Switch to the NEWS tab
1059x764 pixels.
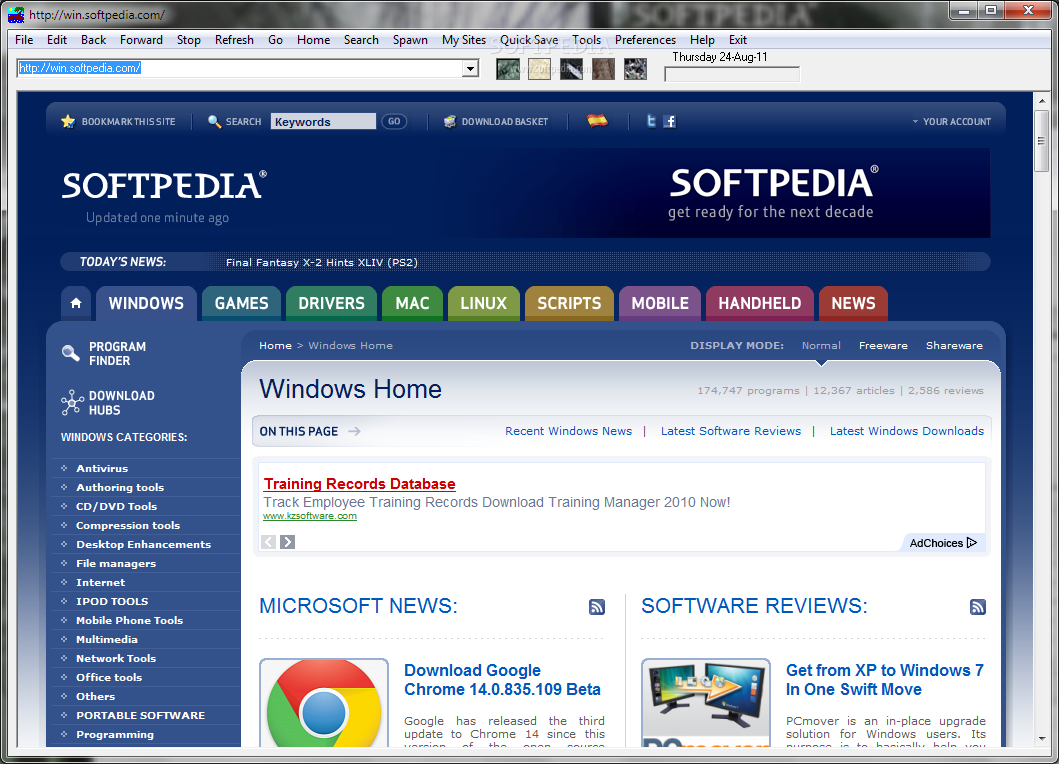coord(853,303)
